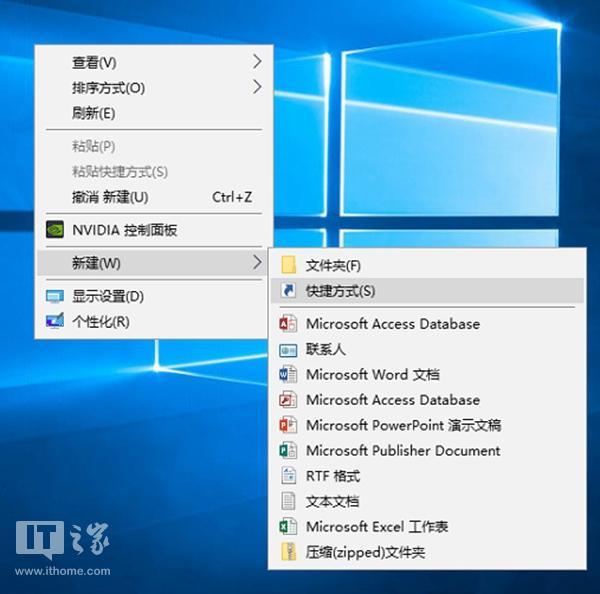
Task: Click the 粘贴快捷方式(S) menu entry
Action: (120, 172)
